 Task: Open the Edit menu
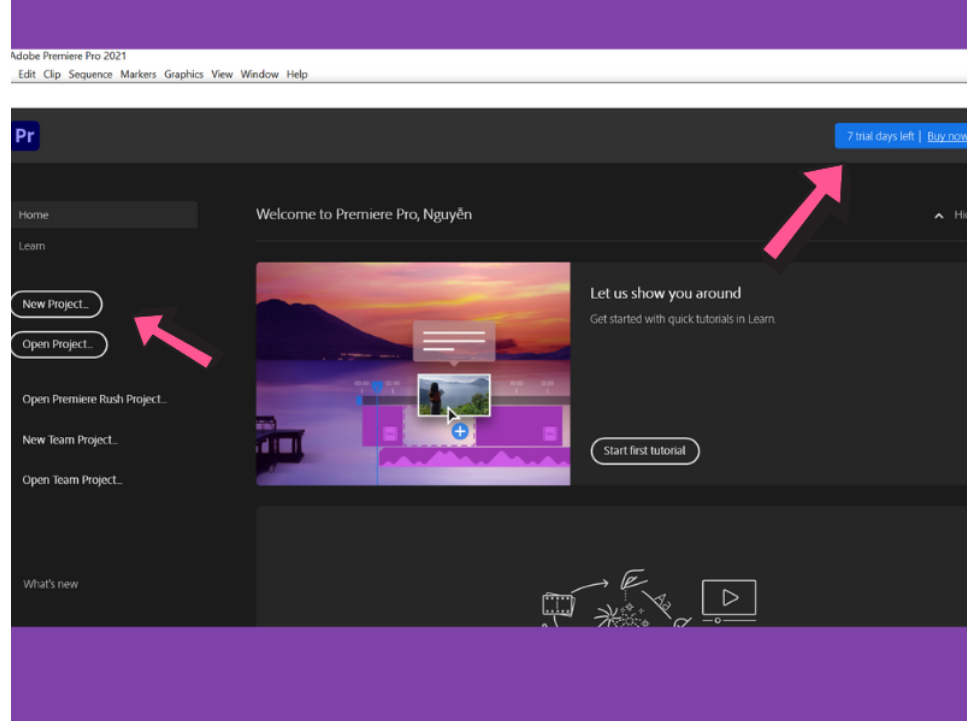click(x=27, y=74)
